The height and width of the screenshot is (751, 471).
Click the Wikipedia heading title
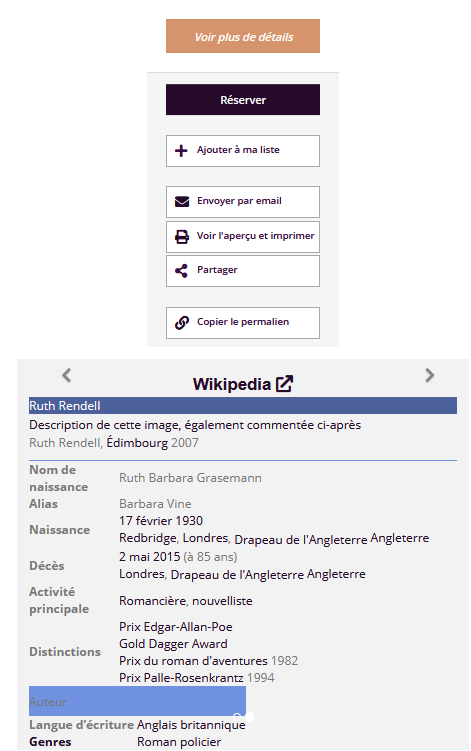click(x=232, y=384)
